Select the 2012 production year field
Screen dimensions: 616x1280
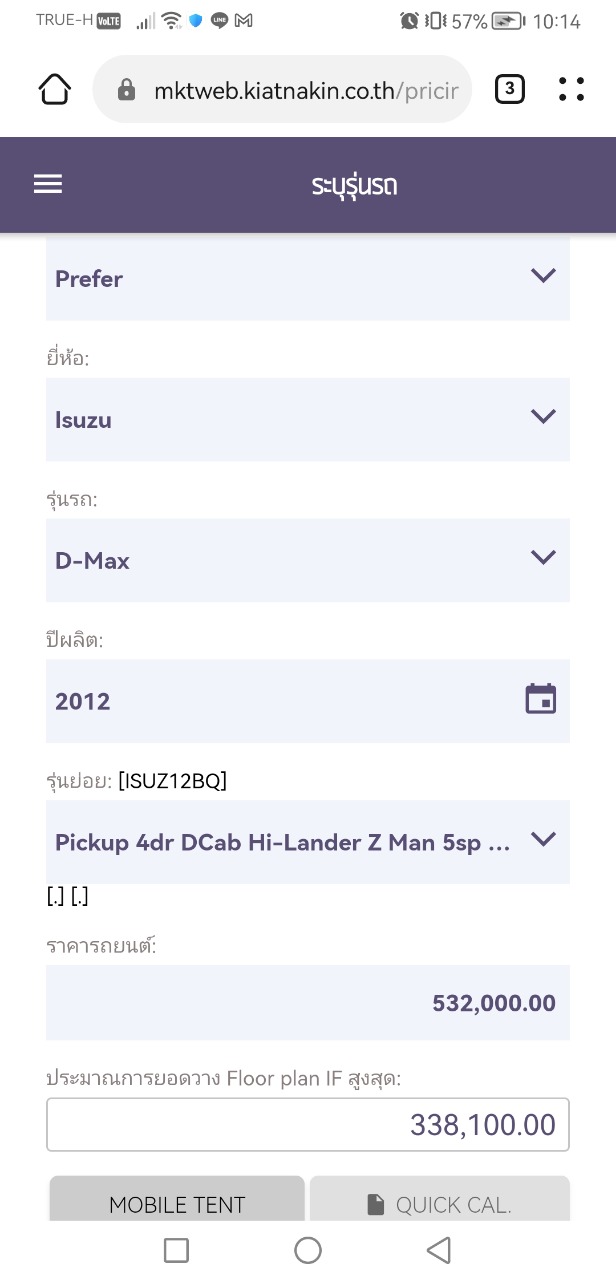pyautogui.click(x=280, y=701)
